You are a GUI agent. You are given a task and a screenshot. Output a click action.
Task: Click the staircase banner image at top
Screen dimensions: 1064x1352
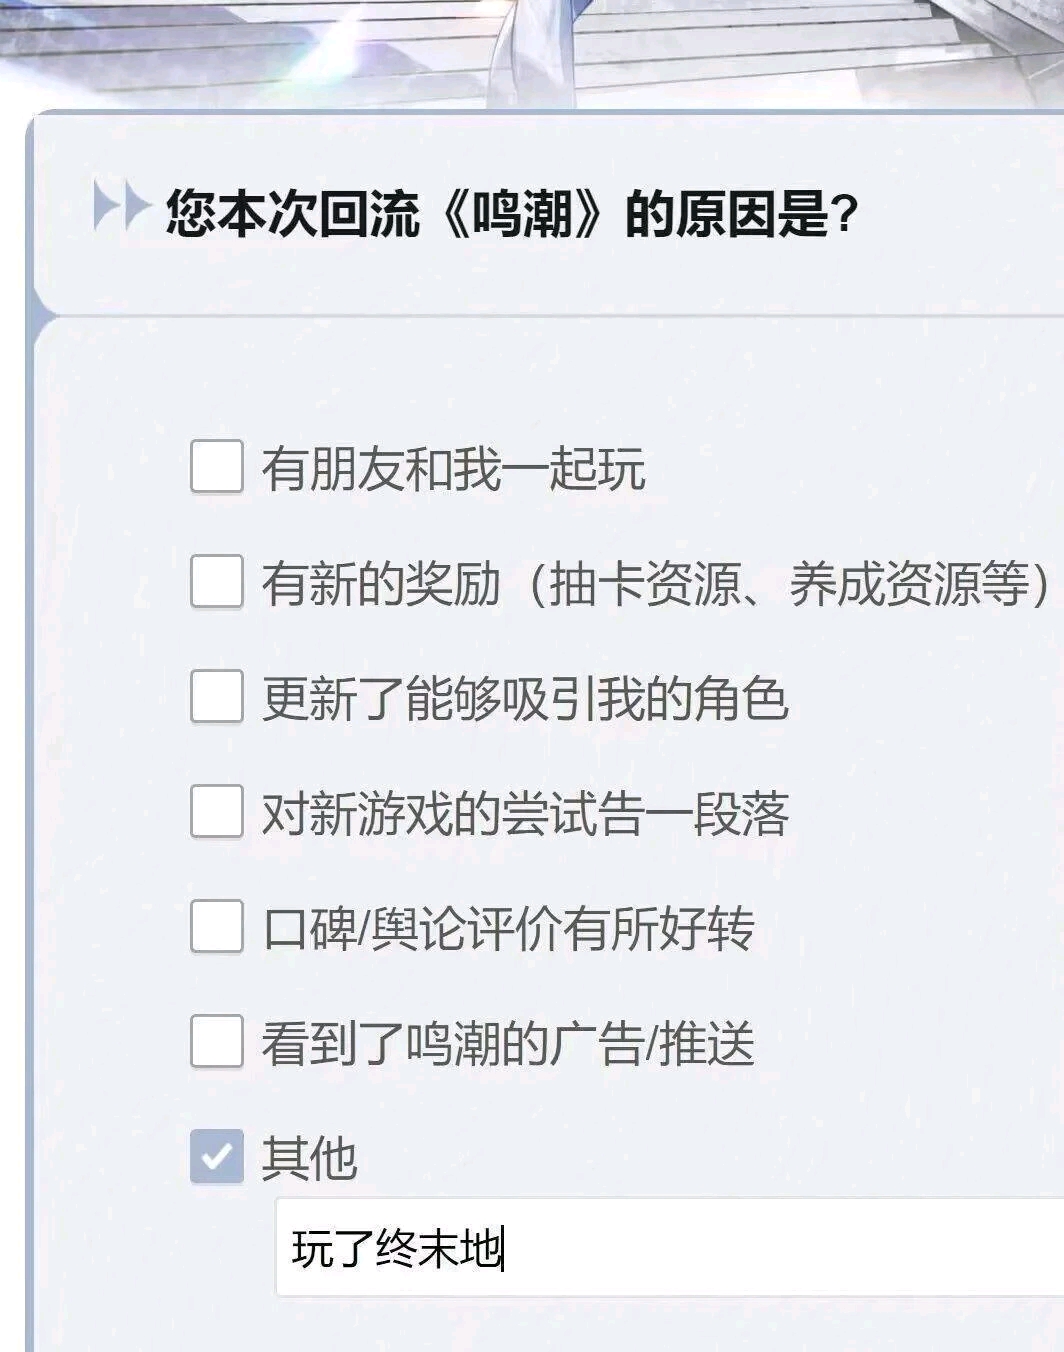[532, 45]
